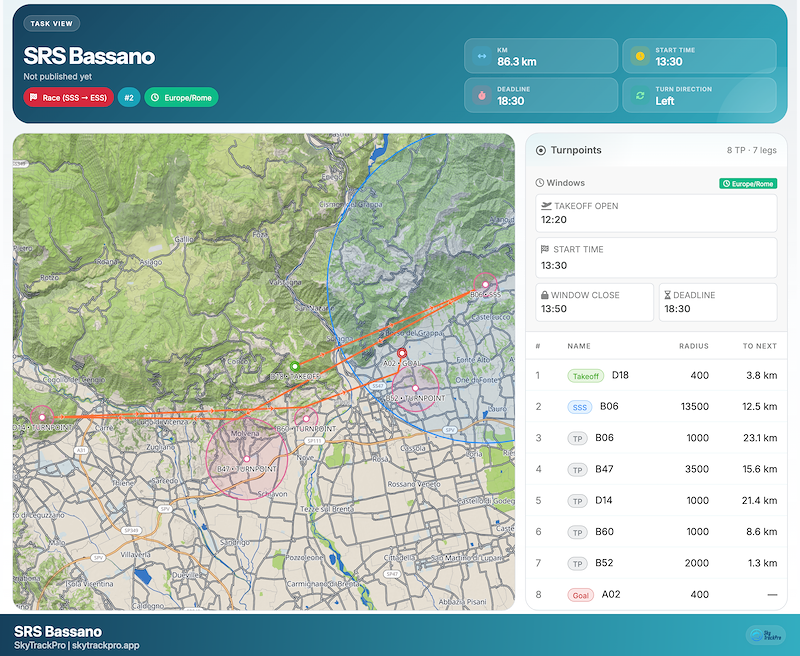Click the TP tag in row 3
Viewport: 800px width, 656px height.
click(x=578, y=439)
